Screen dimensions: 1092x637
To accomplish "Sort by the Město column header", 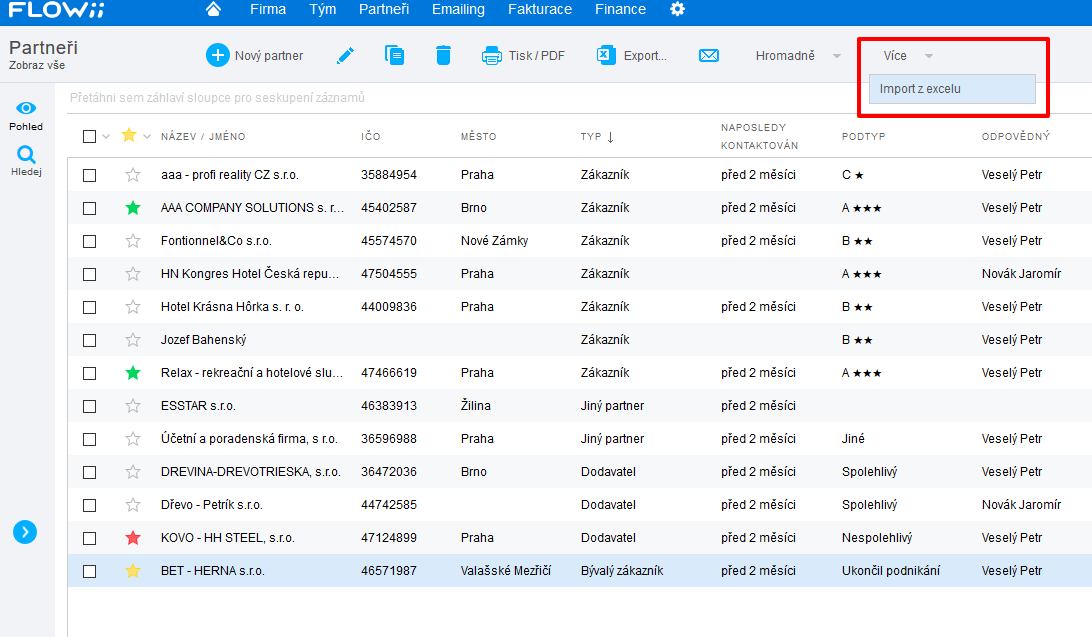I will point(478,136).
